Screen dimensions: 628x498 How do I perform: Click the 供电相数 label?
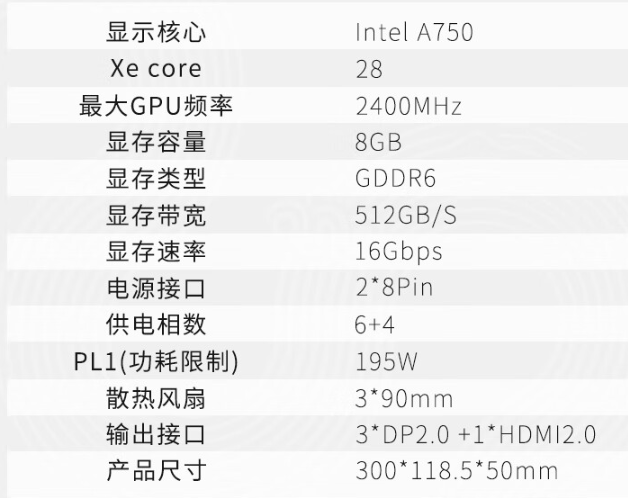[x=155, y=324]
